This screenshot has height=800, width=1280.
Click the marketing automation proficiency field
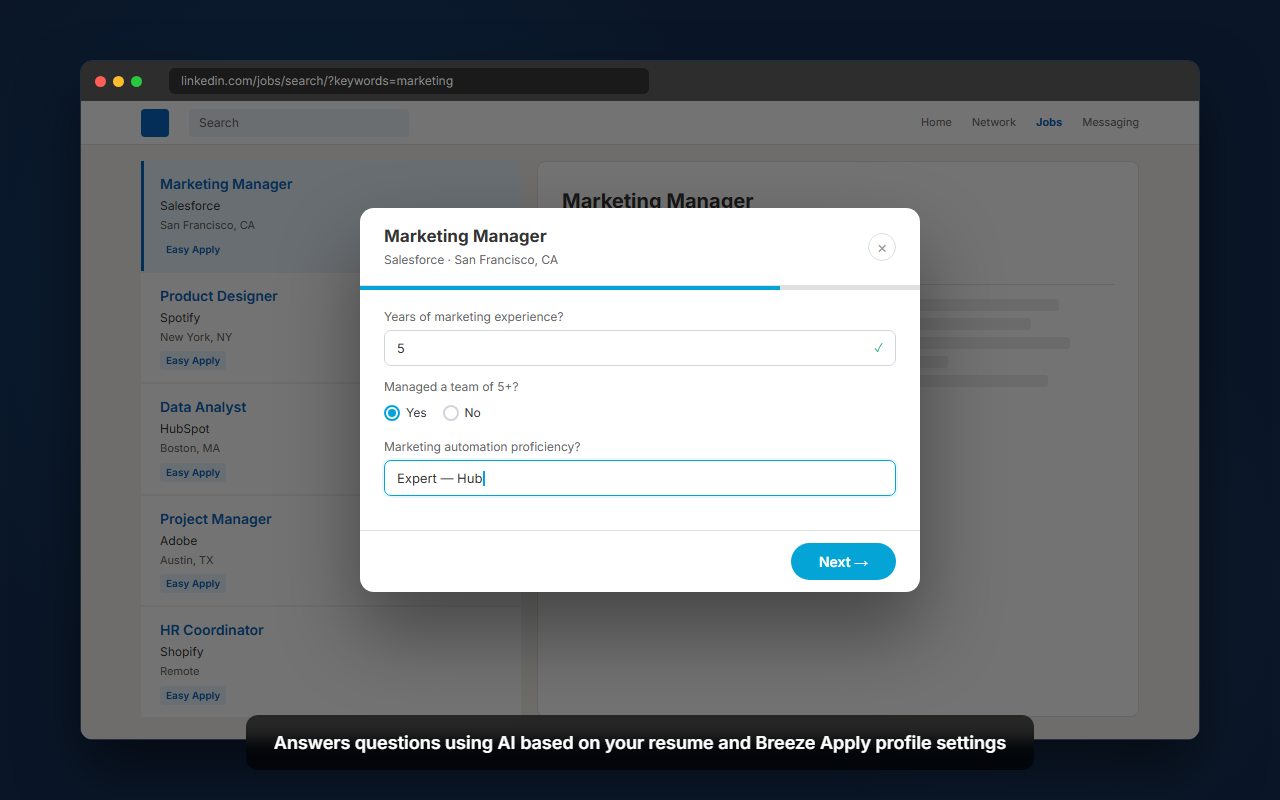click(x=640, y=477)
